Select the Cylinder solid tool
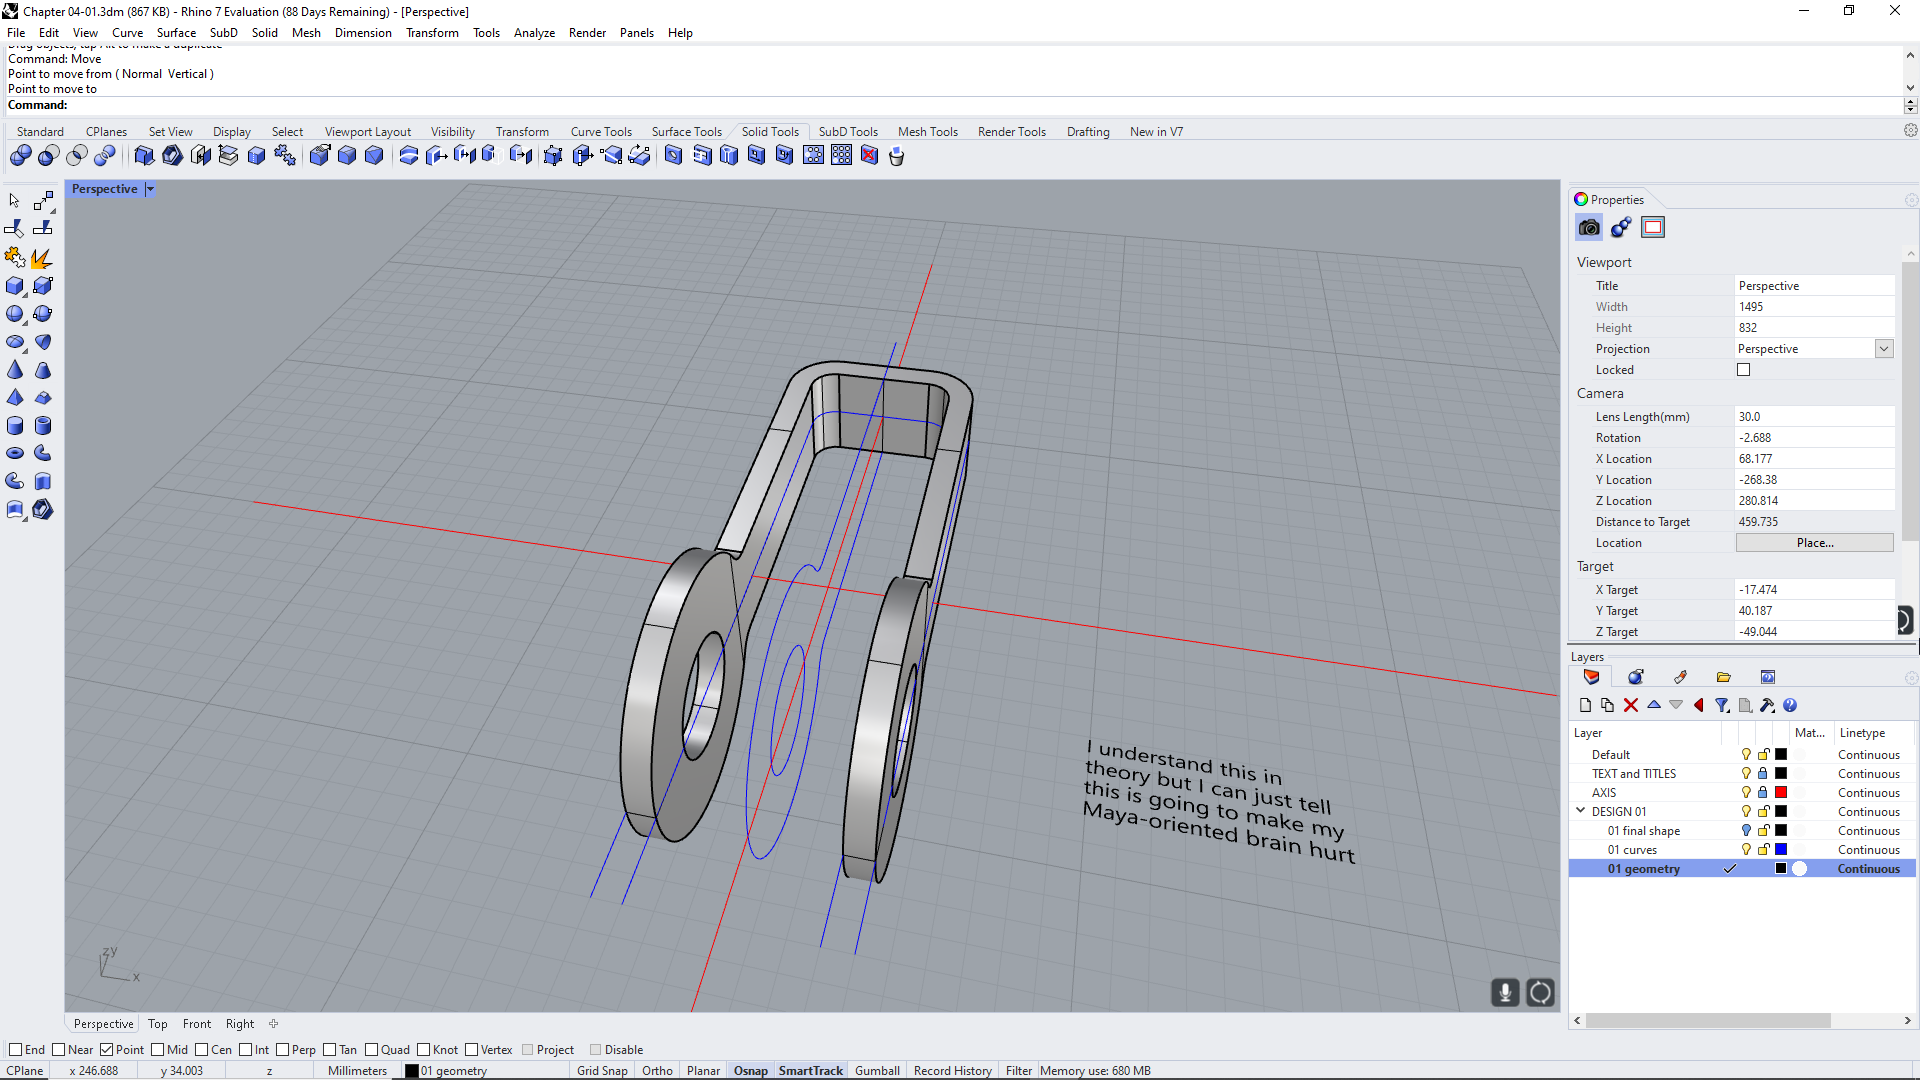Image resolution: width=1920 pixels, height=1080 pixels. 15,426
